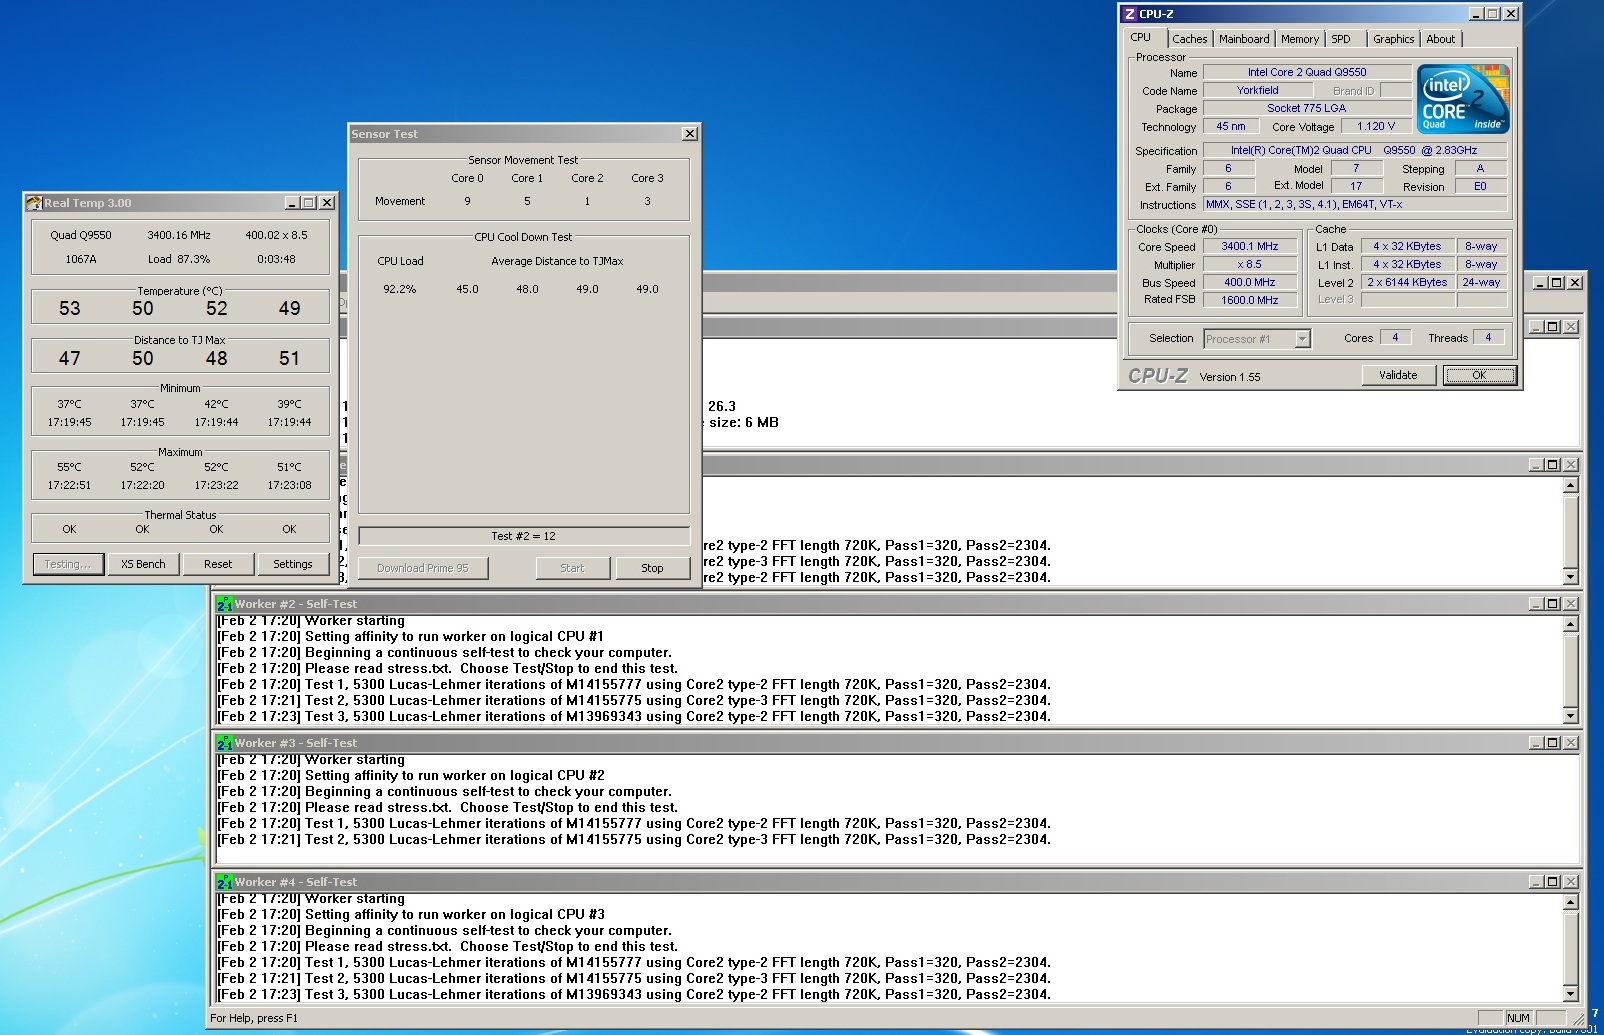Viewport: 1604px width, 1035px height.
Task: Click the Worker #2 window icon
Action: tap(225, 604)
